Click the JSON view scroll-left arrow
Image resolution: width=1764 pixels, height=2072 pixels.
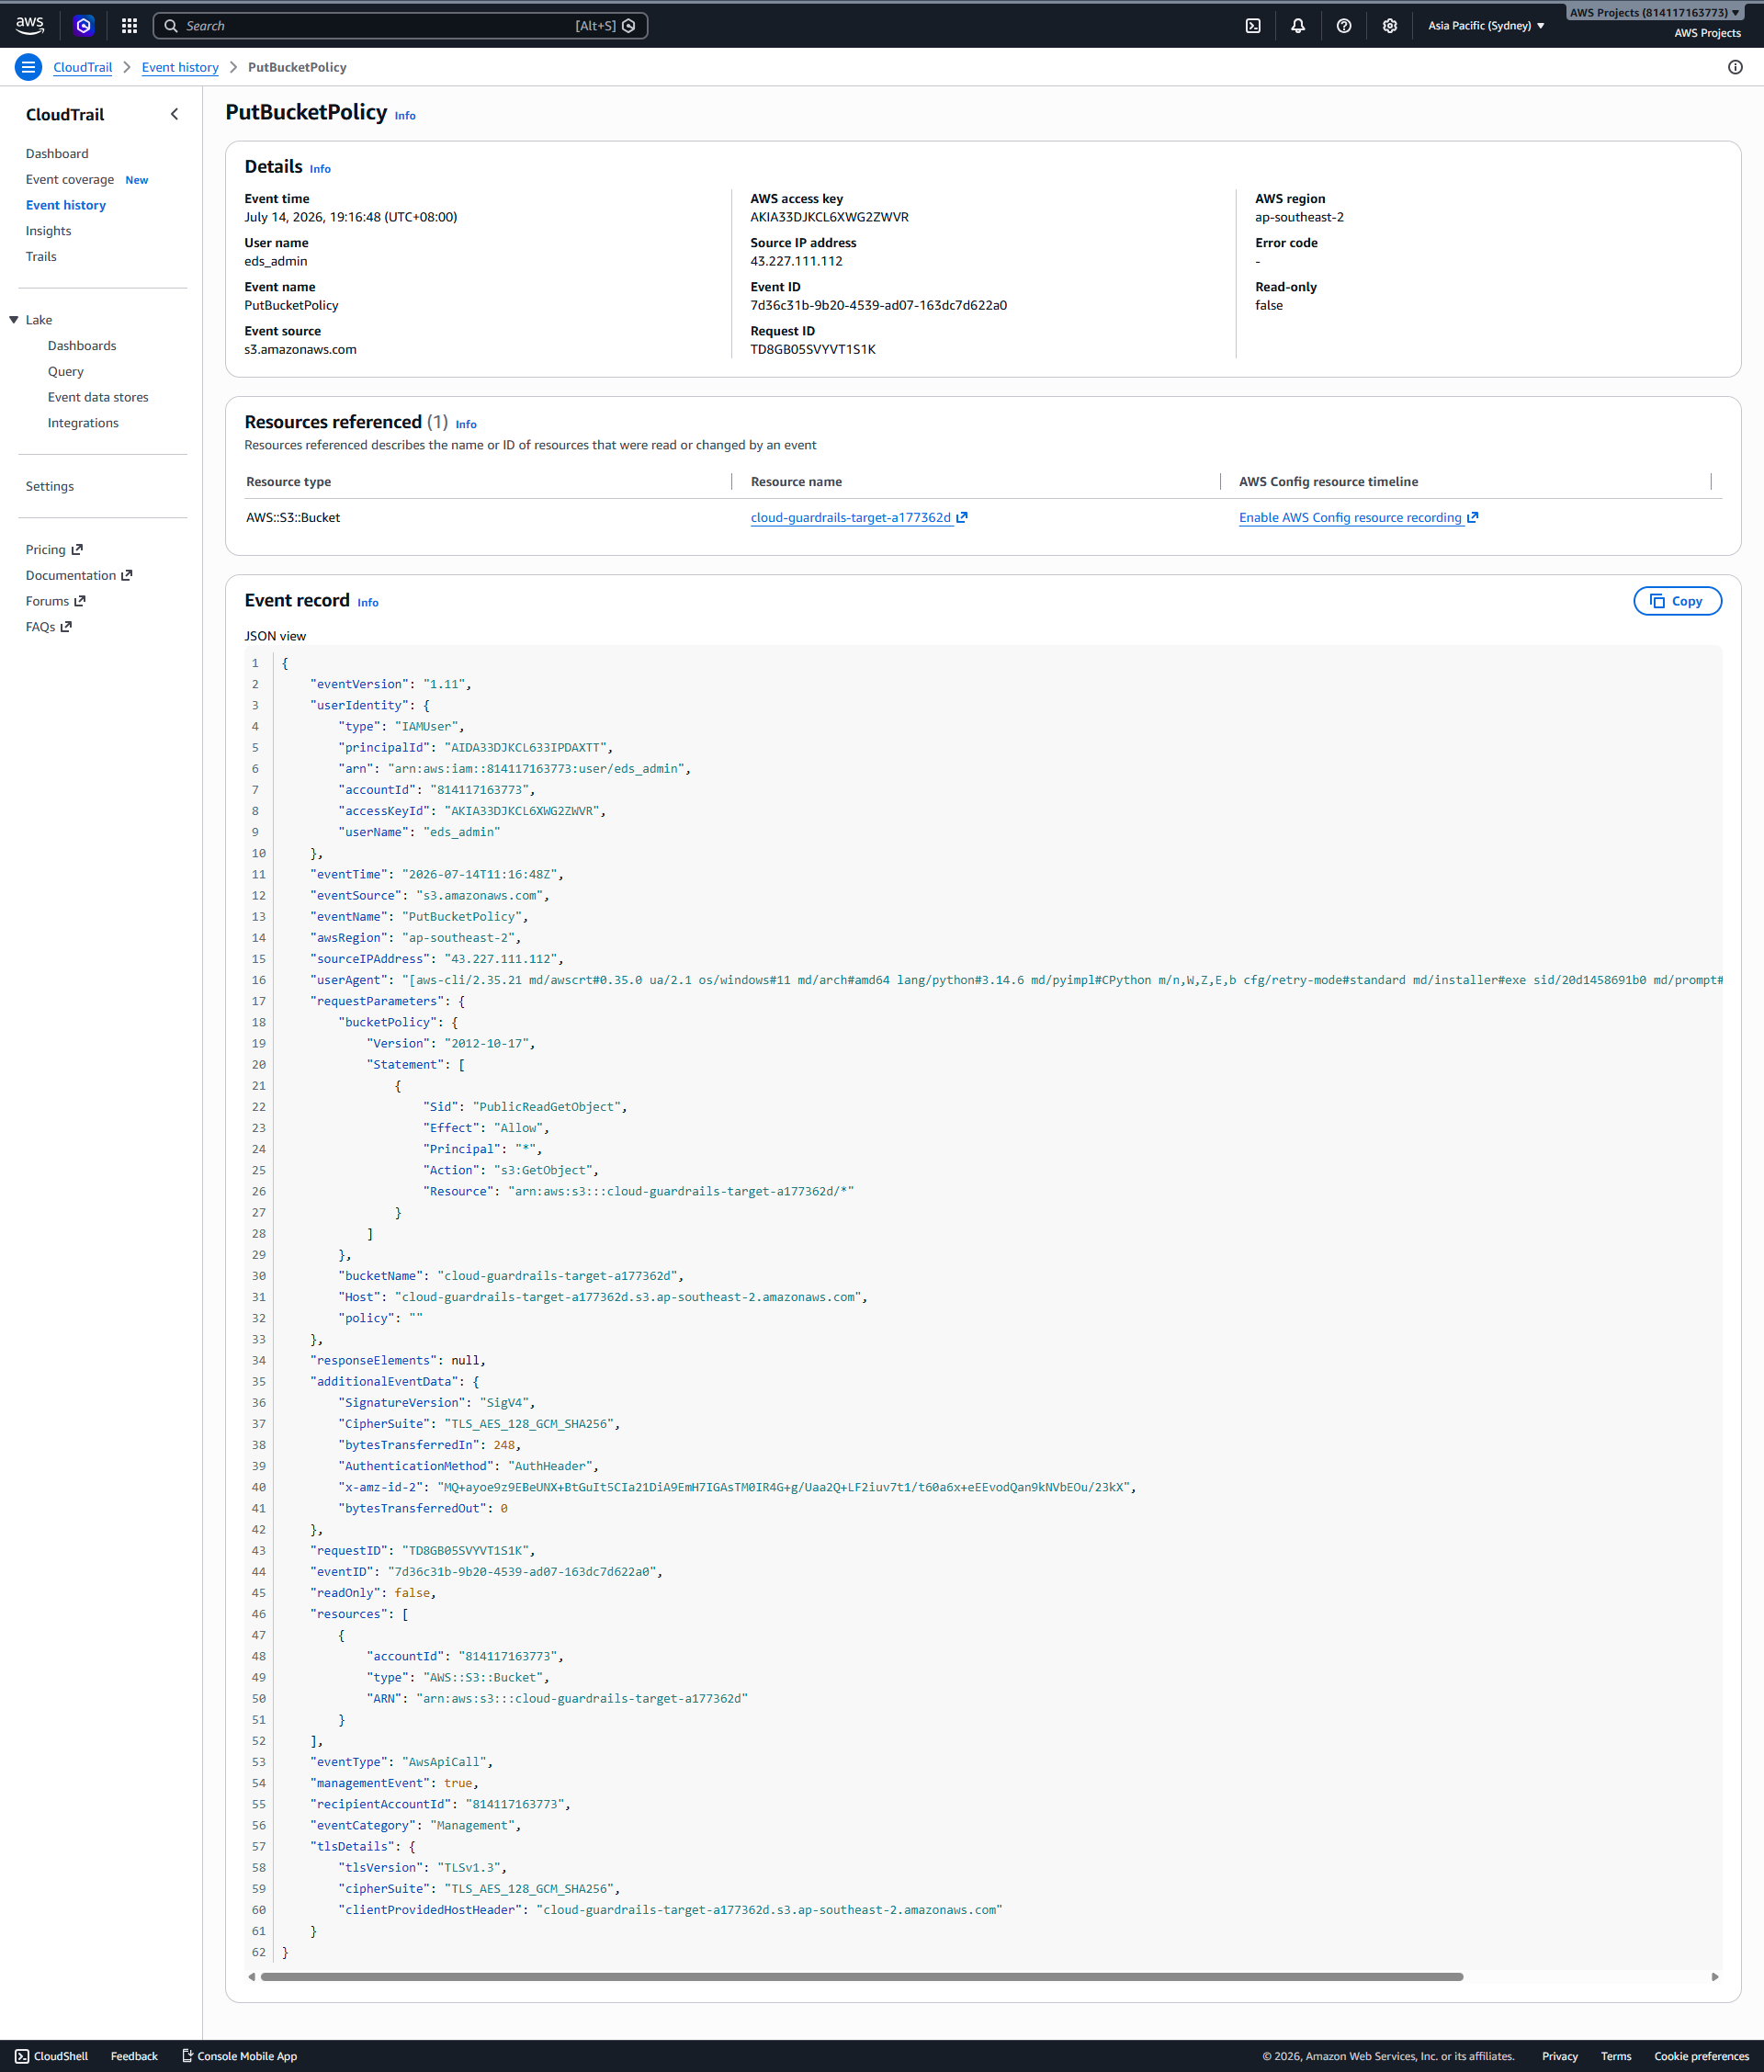point(252,1976)
